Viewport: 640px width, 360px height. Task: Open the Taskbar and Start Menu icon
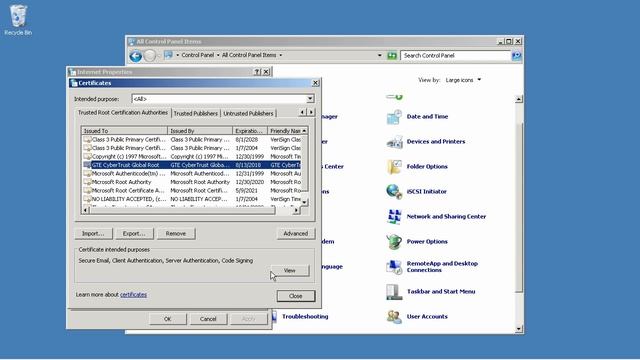pyautogui.click(x=394, y=292)
